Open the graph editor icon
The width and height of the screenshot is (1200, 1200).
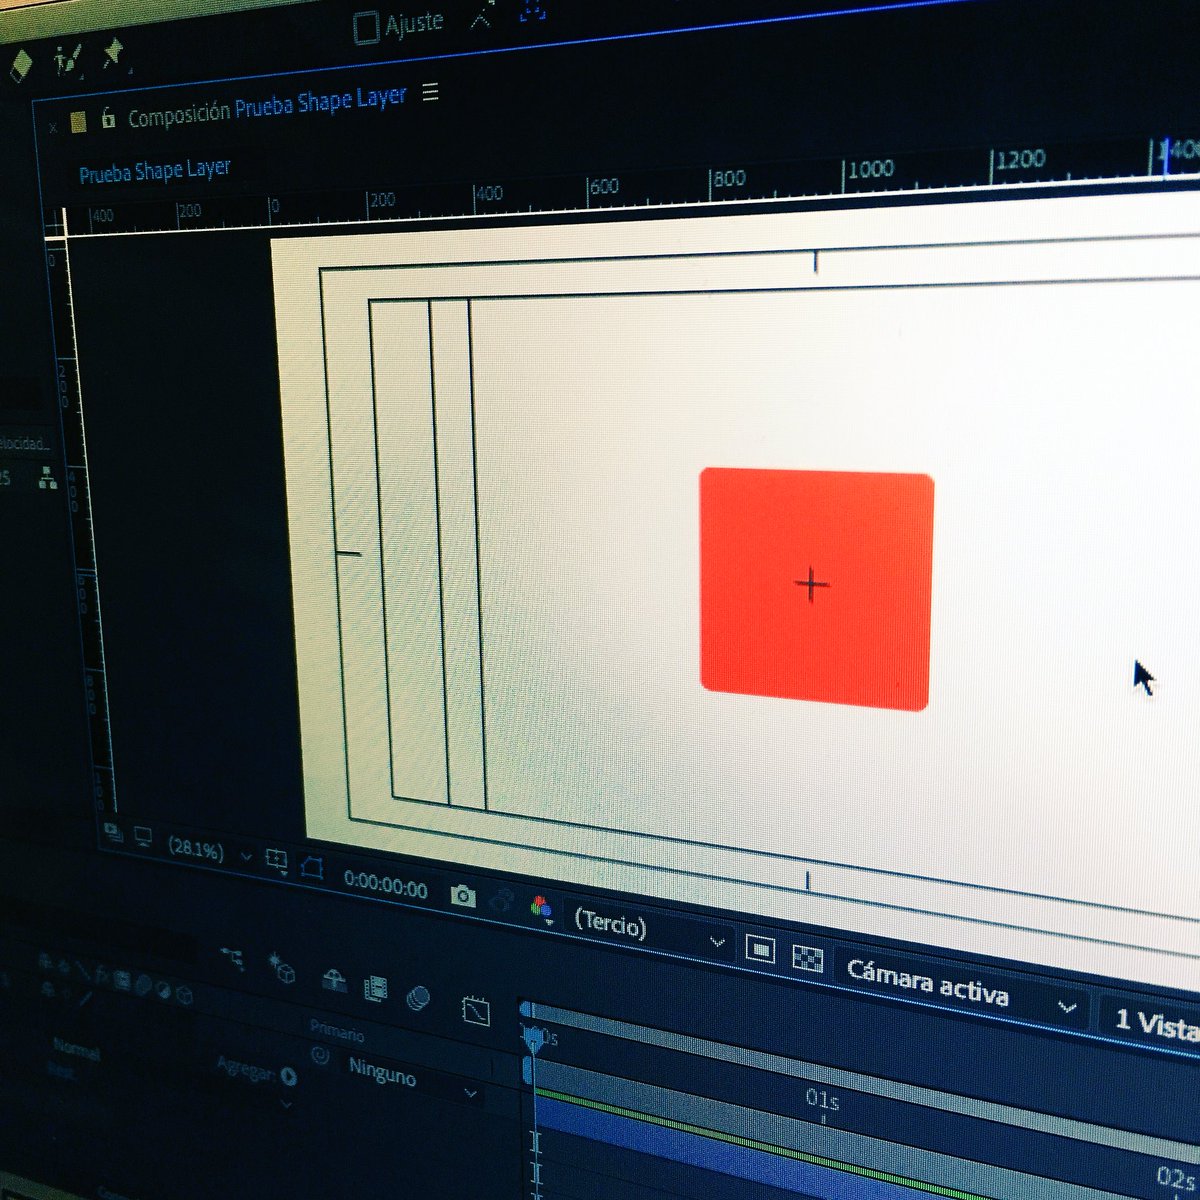click(x=477, y=1011)
